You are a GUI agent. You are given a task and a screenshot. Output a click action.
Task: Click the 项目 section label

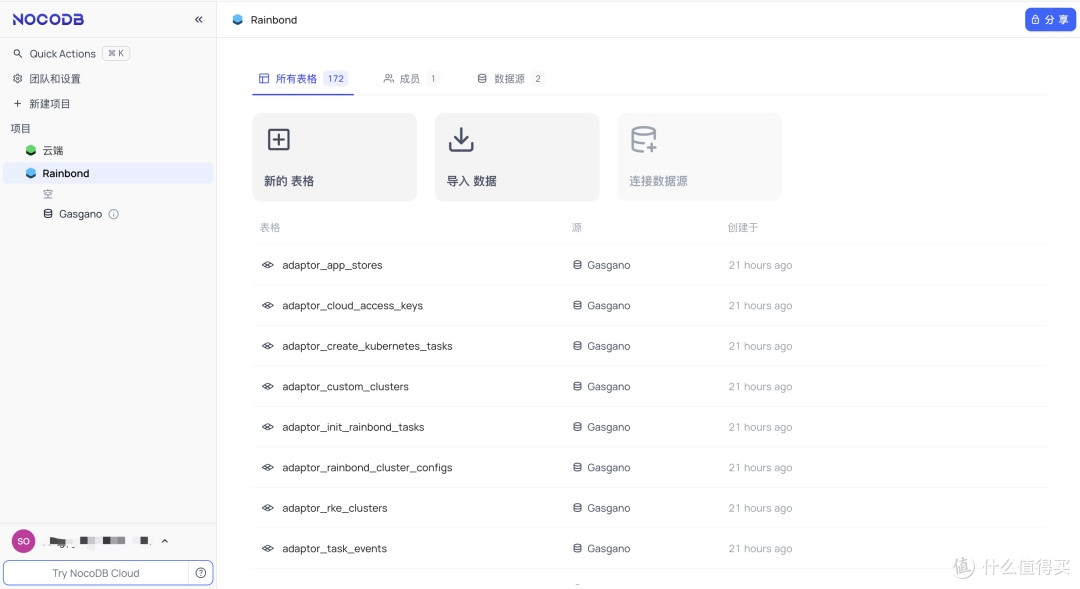click(x=21, y=128)
